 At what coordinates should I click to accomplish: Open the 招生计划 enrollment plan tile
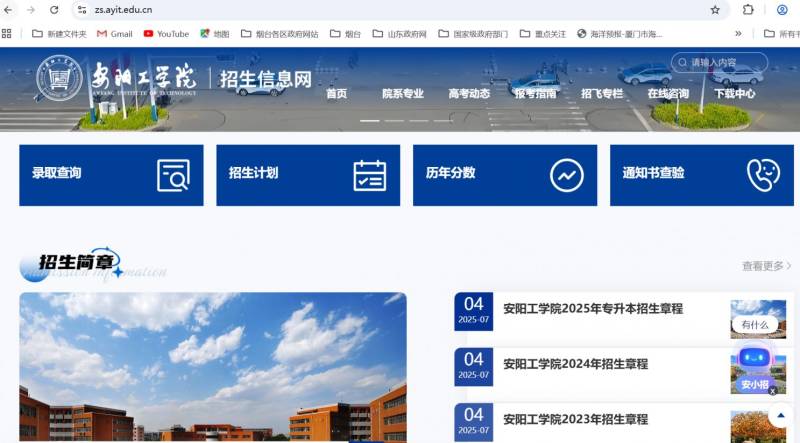(x=308, y=175)
